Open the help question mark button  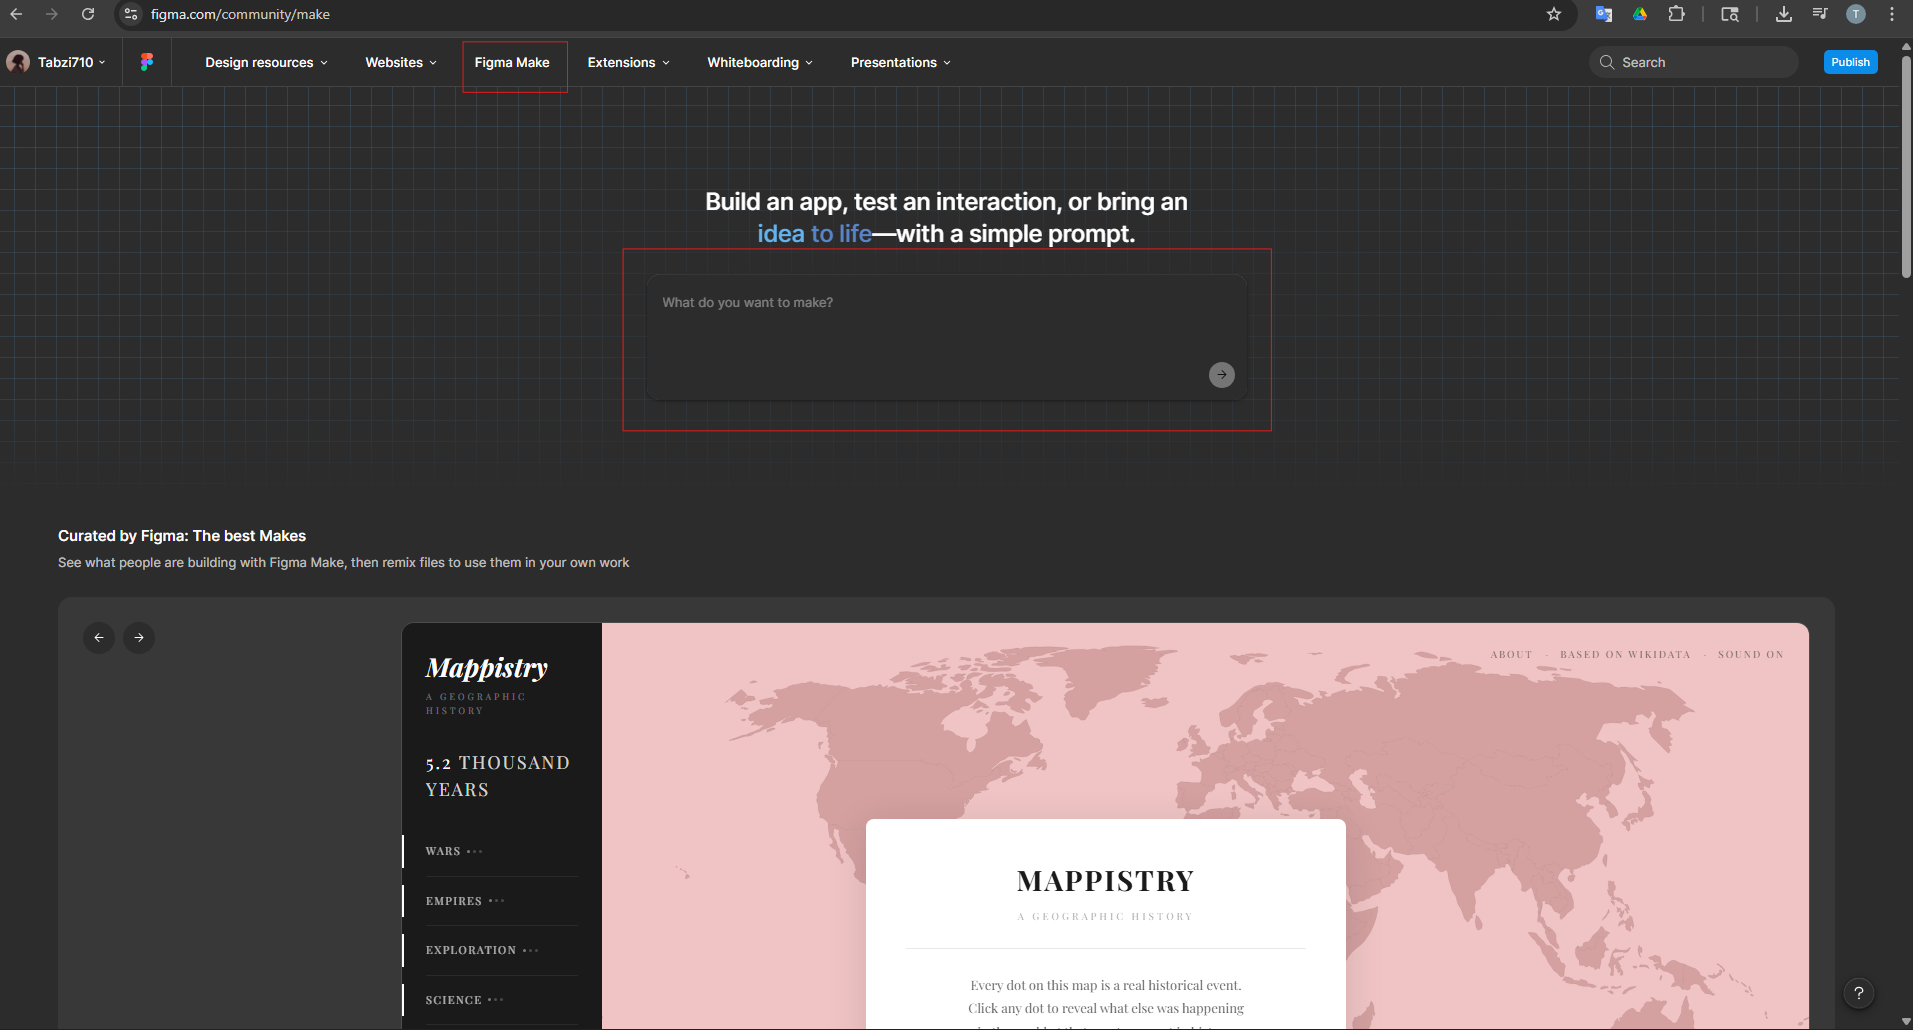[1859, 993]
